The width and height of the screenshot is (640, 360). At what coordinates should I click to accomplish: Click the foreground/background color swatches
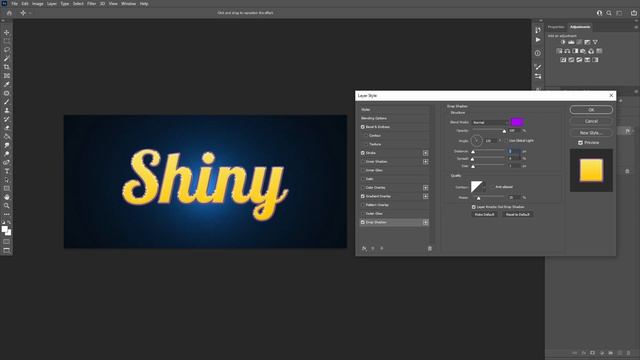point(6,231)
